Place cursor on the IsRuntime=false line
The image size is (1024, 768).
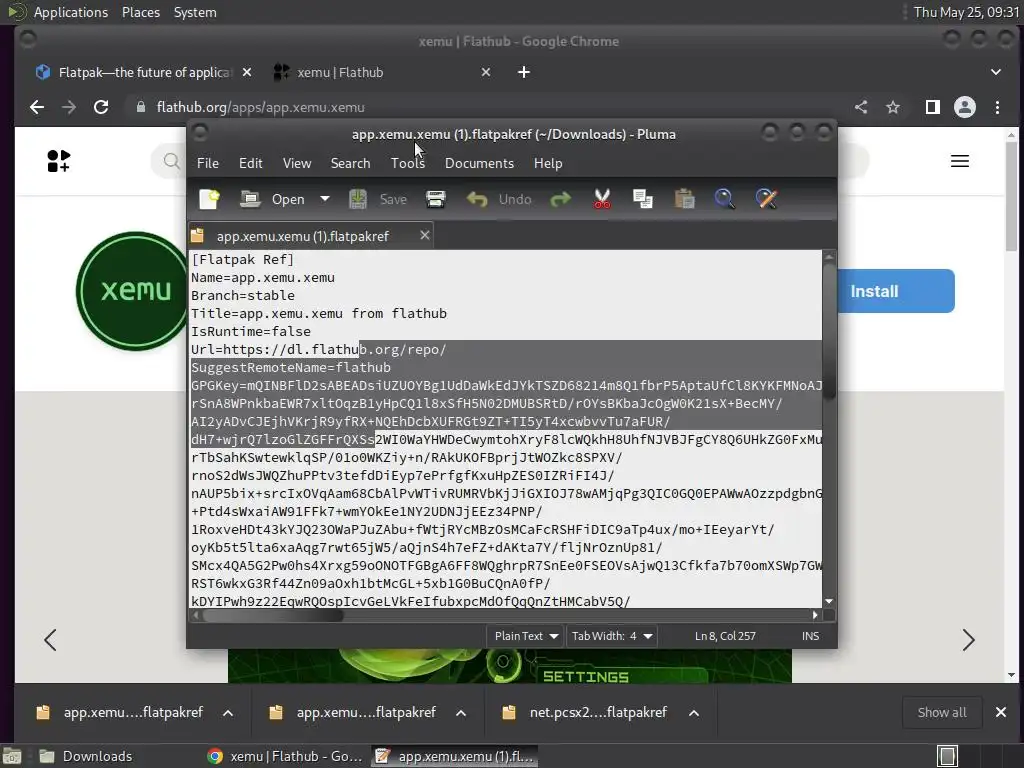pos(251,331)
